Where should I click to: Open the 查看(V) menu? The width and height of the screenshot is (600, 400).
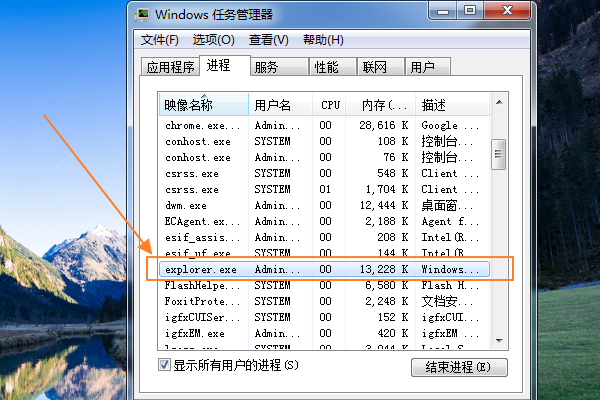point(268,39)
